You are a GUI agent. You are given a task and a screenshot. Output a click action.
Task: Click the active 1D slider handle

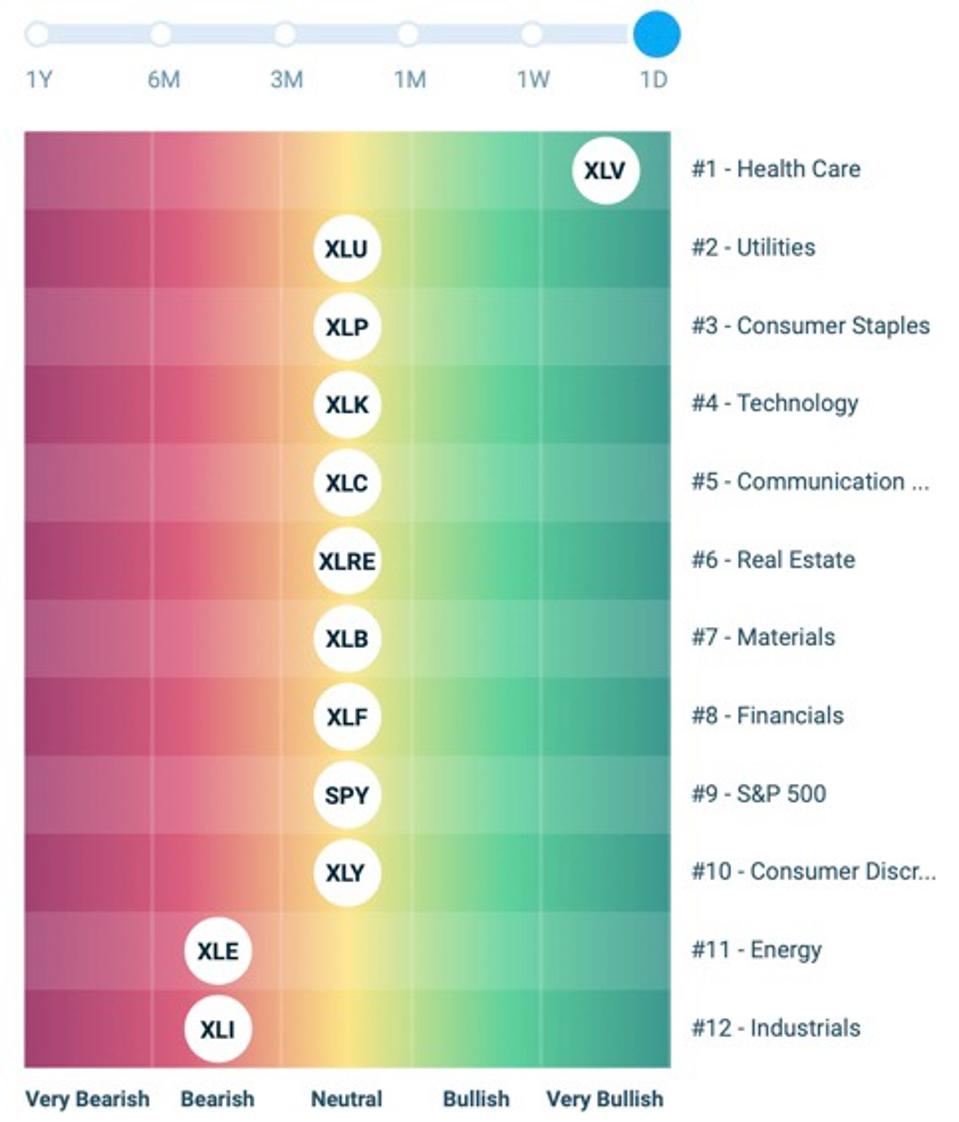pos(656,34)
